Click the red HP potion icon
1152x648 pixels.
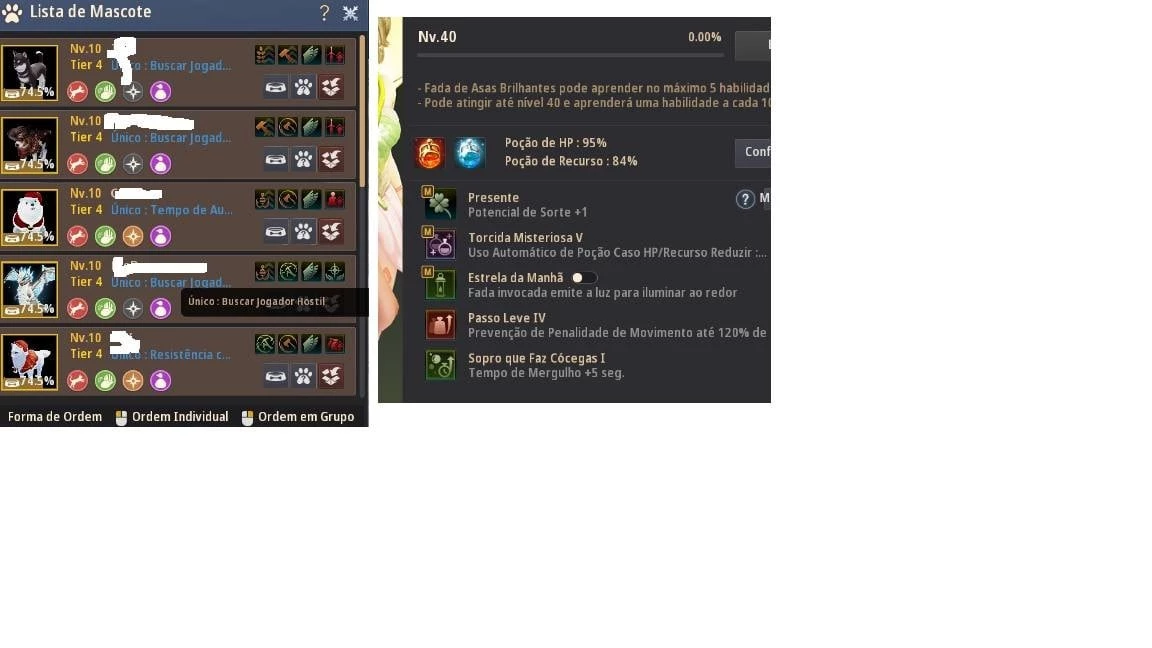(429, 152)
